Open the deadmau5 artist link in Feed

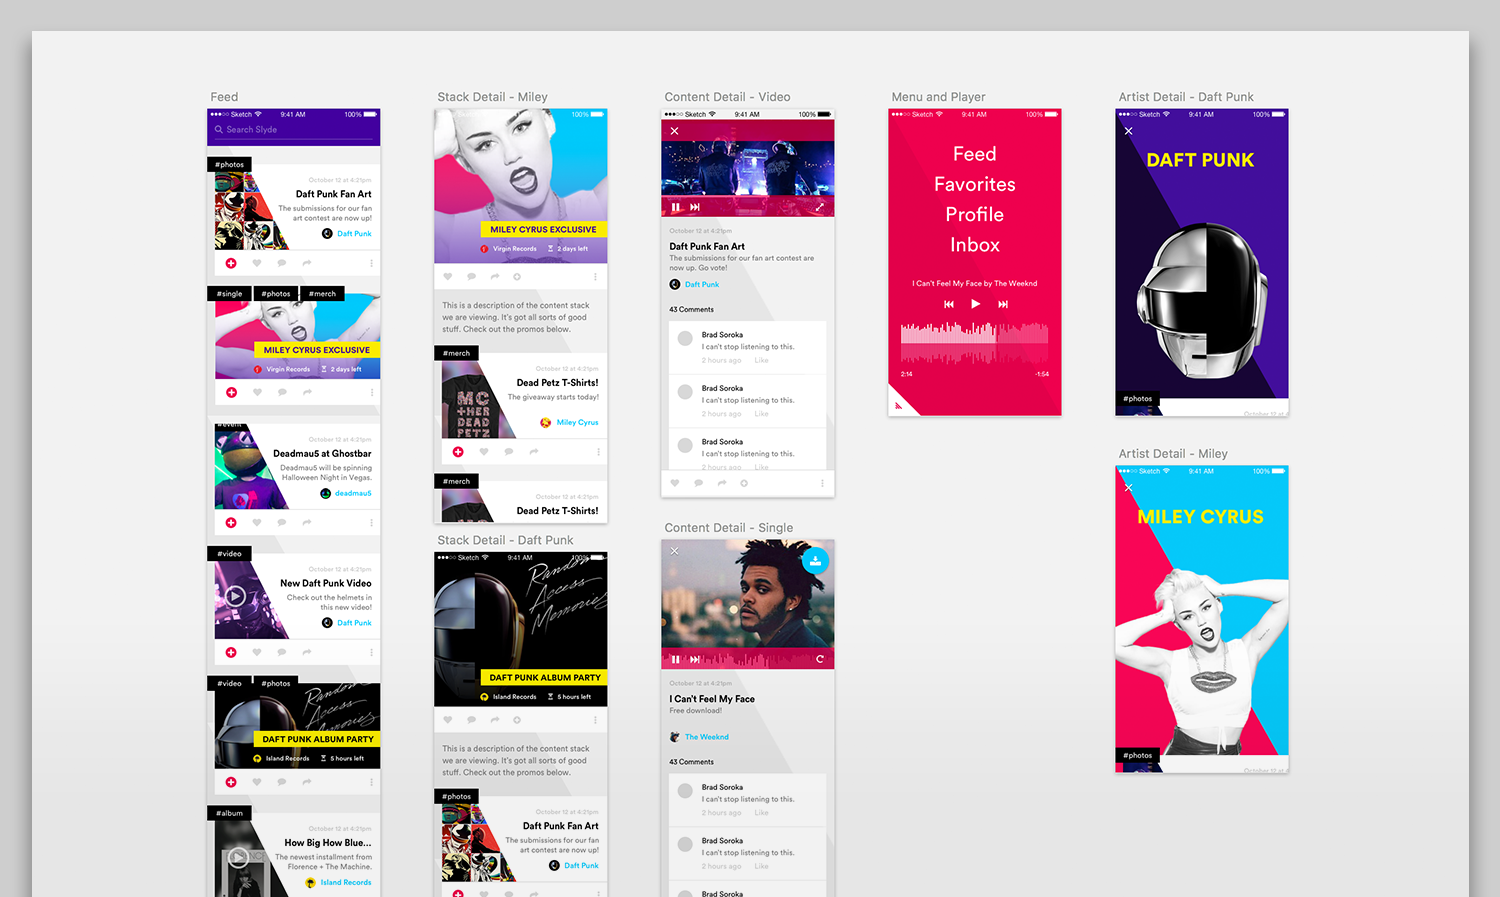point(353,493)
